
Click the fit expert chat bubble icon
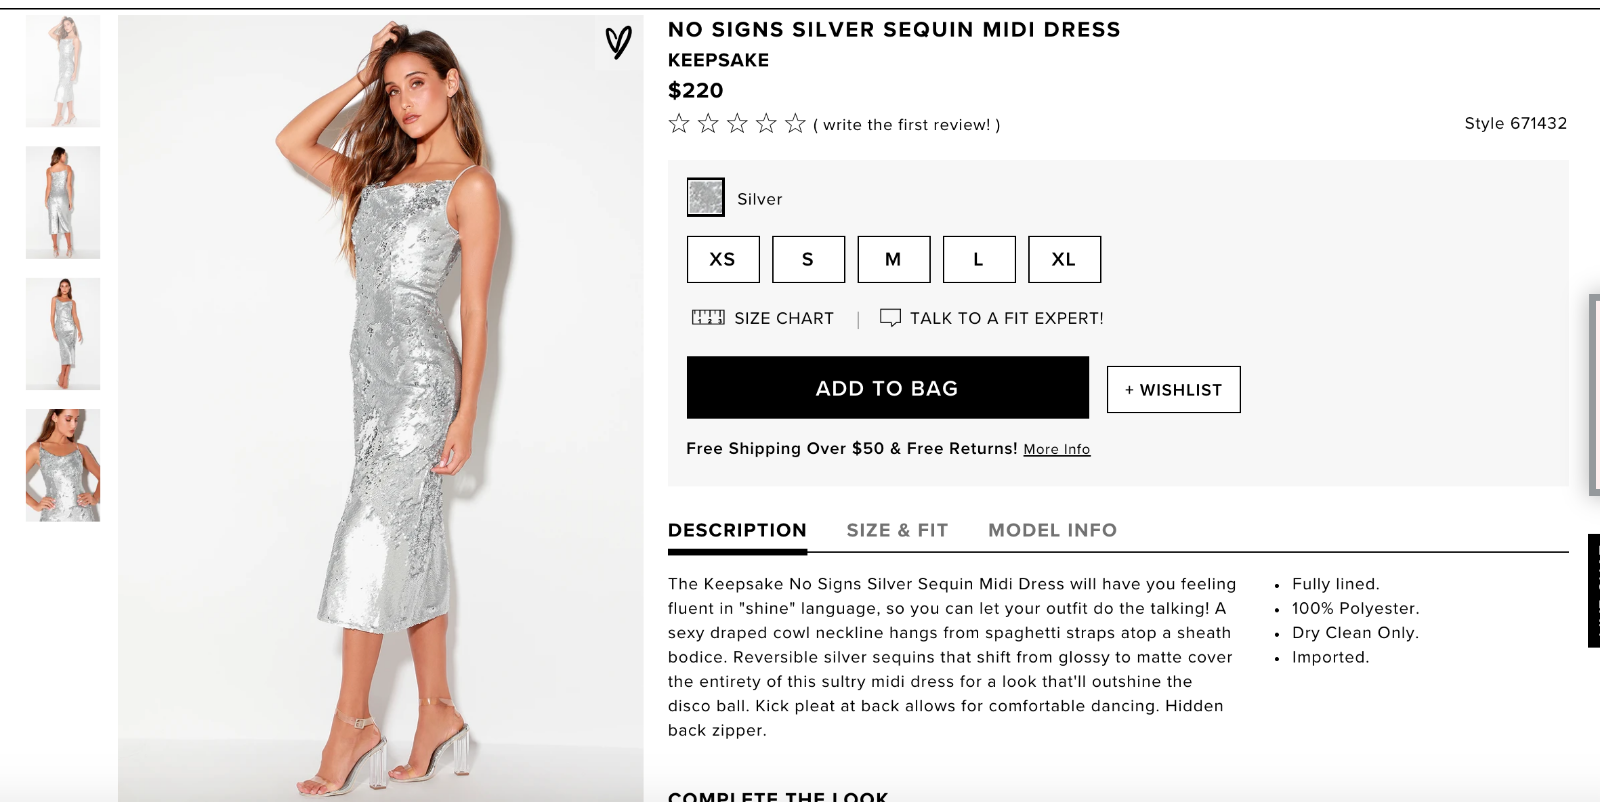(890, 318)
